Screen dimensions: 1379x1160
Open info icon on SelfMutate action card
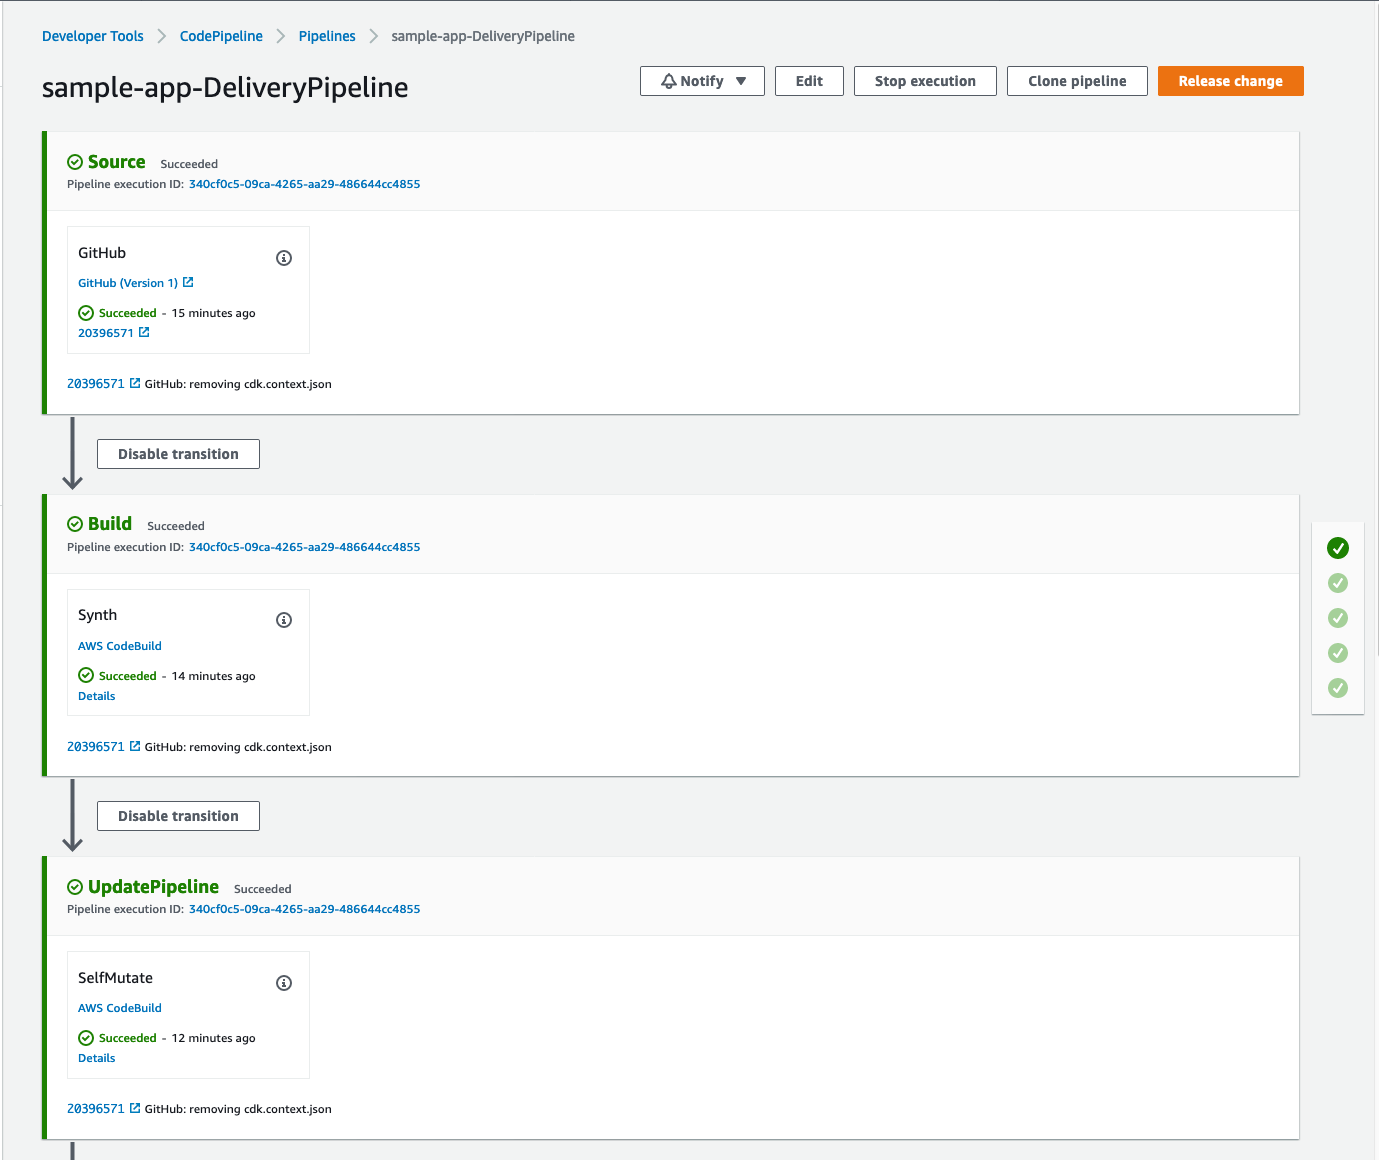[284, 983]
